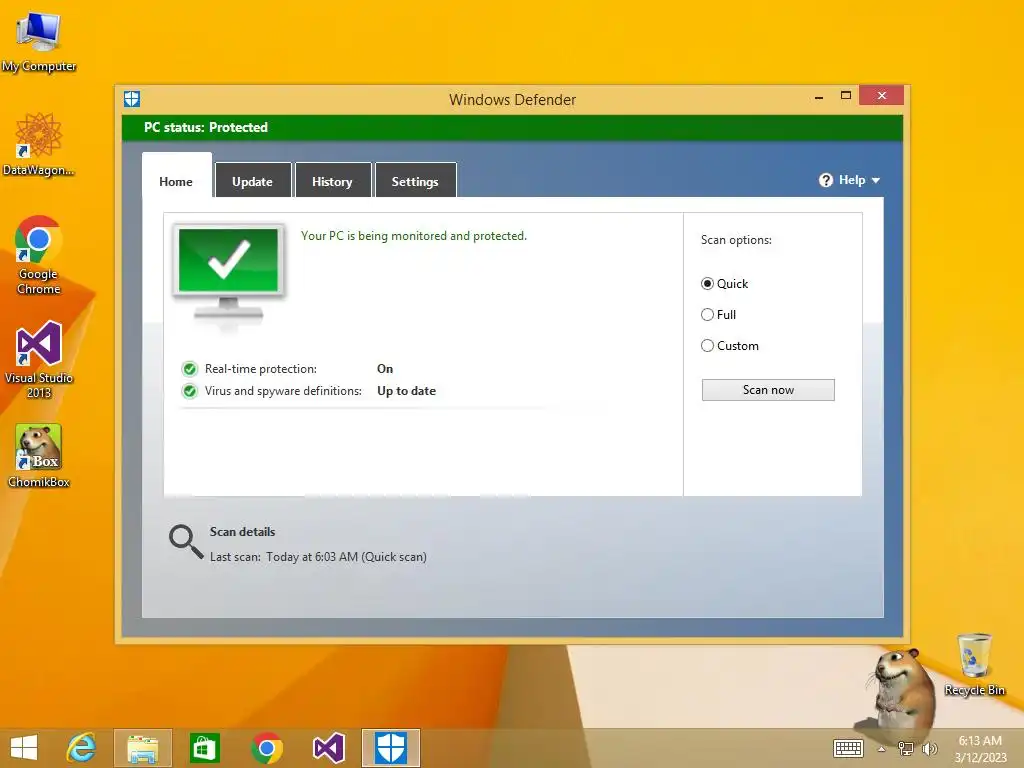Image resolution: width=1024 pixels, height=768 pixels.
Task: Expand the Help dropdown arrow
Action: pyautogui.click(x=876, y=180)
